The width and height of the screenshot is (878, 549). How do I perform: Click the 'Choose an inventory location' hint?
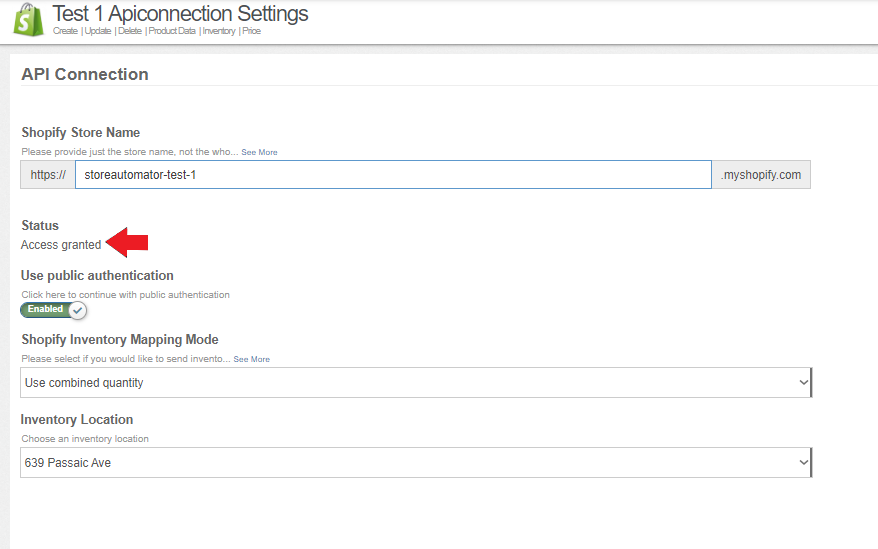85,439
